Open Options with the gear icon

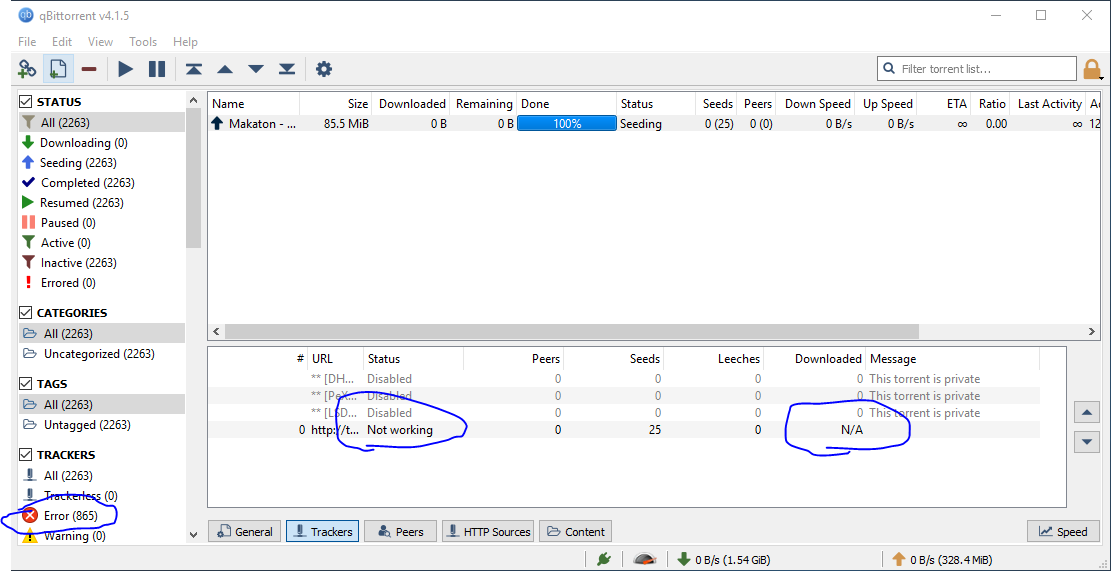[324, 69]
